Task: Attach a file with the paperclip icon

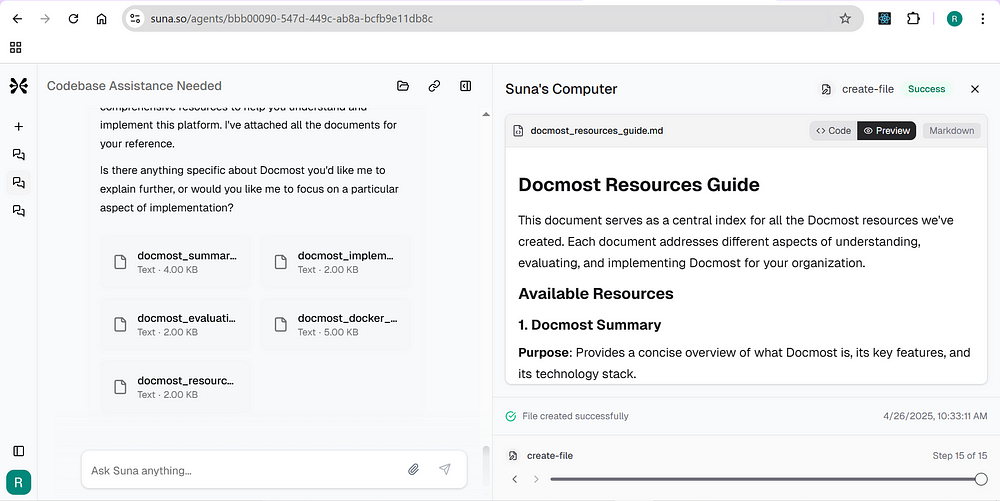Action: (x=413, y=470)
